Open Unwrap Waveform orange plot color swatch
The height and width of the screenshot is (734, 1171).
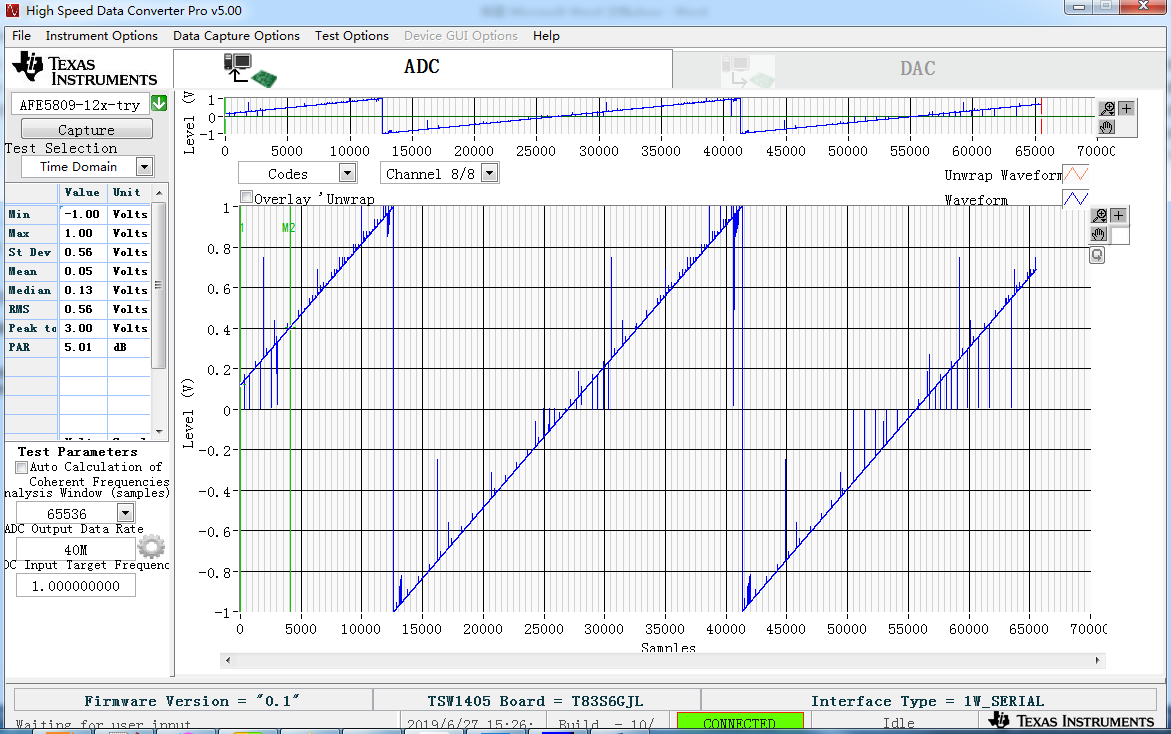pos(1075,175)
